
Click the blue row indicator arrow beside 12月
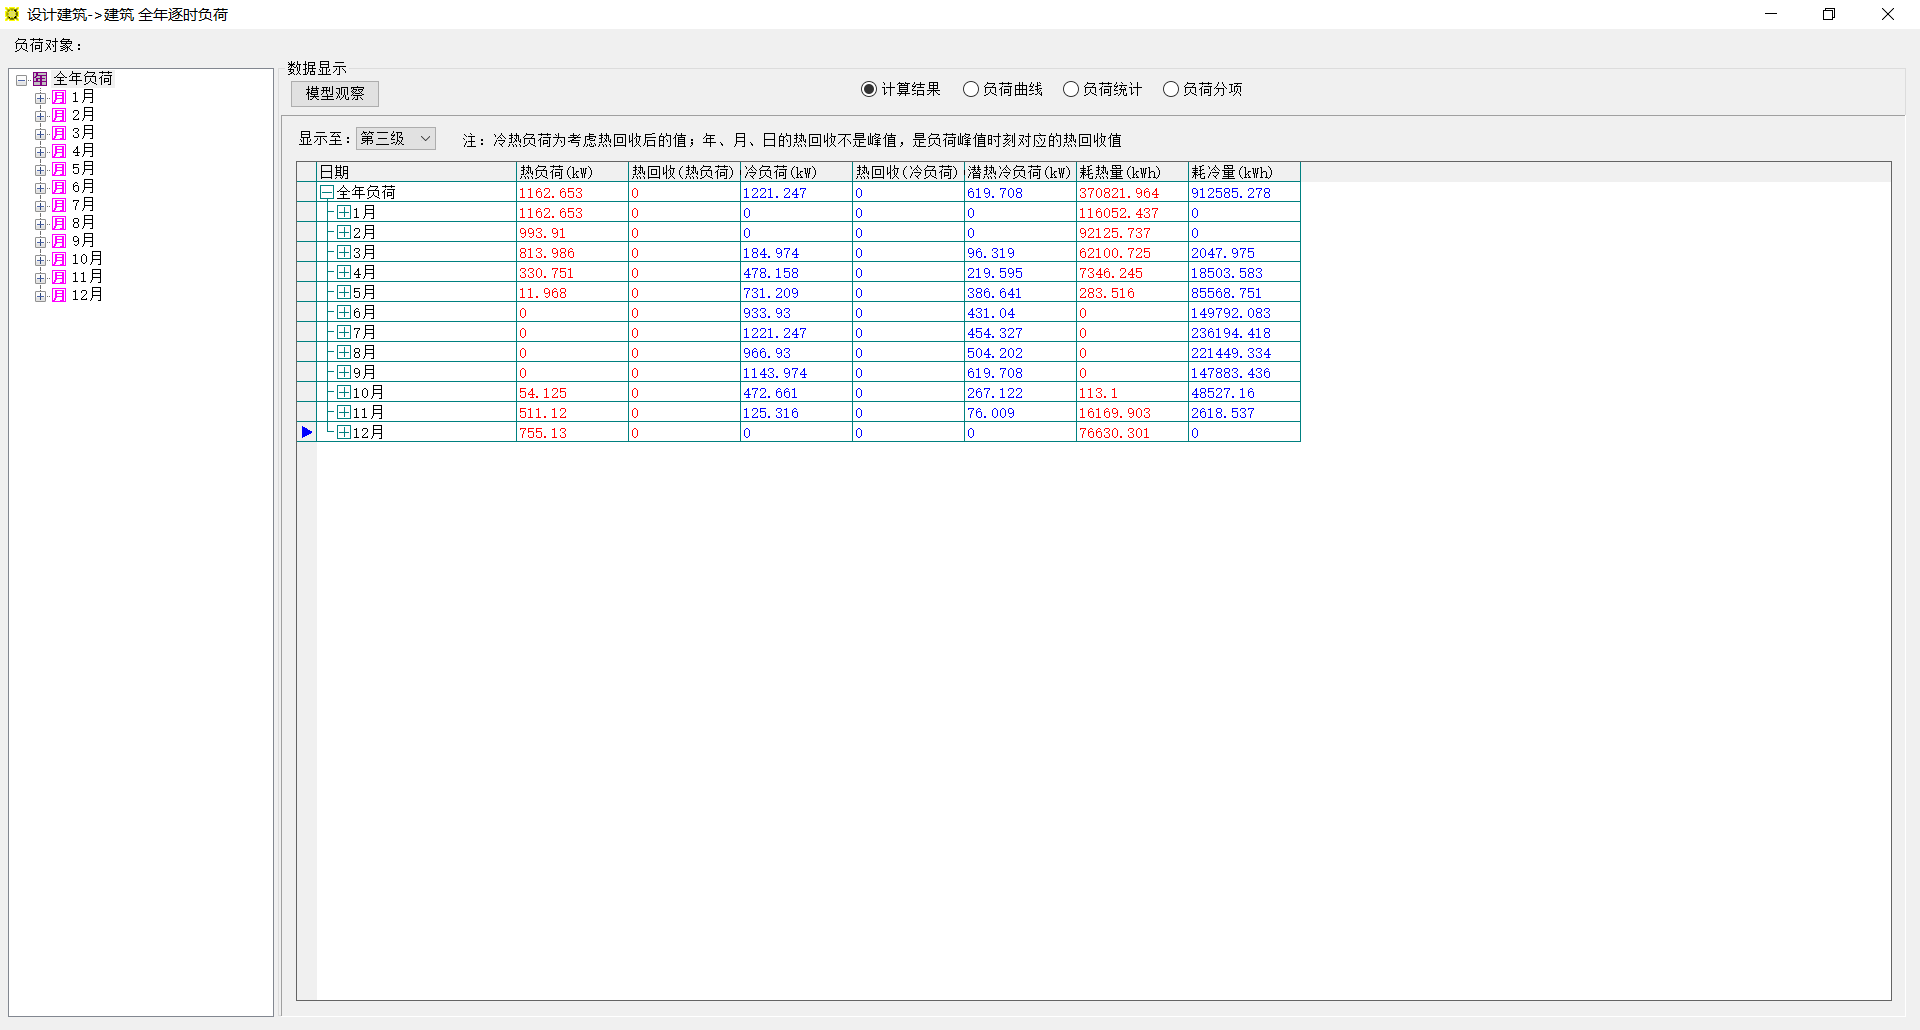[307, 432]
